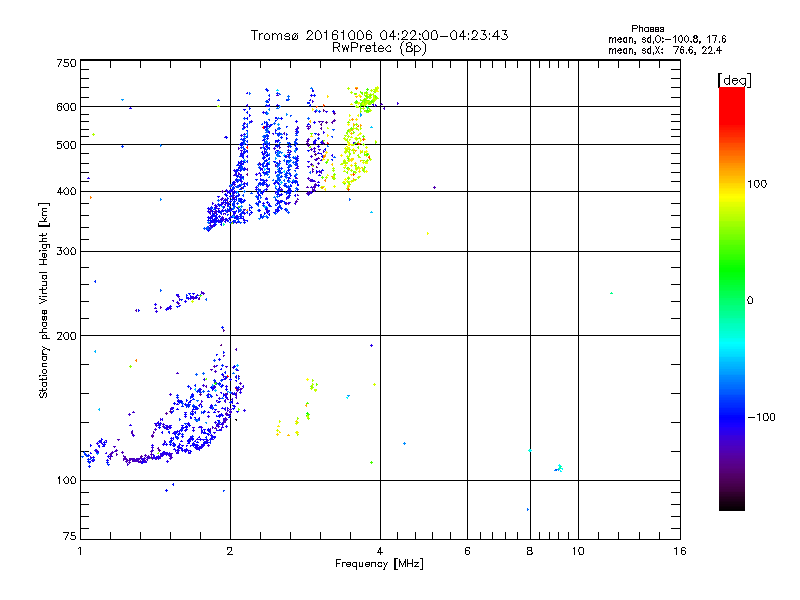The height and width of the screenshot is (600, 800).
Task: Select the mean, sd,X: 76.6, 22.4 line
Action: coord(665,50)
